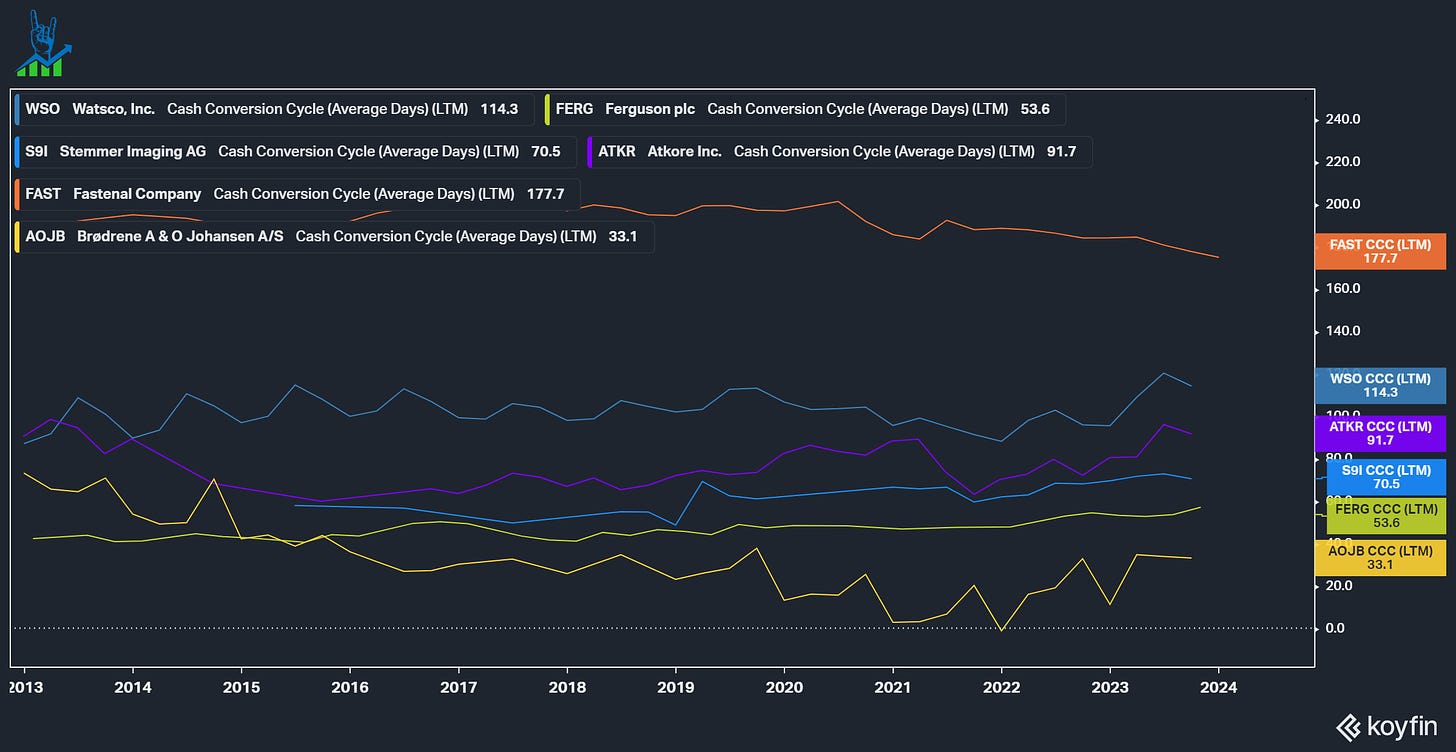Select the FERG Ferguson plc legend entry
The width and height of the screenshot is (1456, 752).
(x=805, y=109)
